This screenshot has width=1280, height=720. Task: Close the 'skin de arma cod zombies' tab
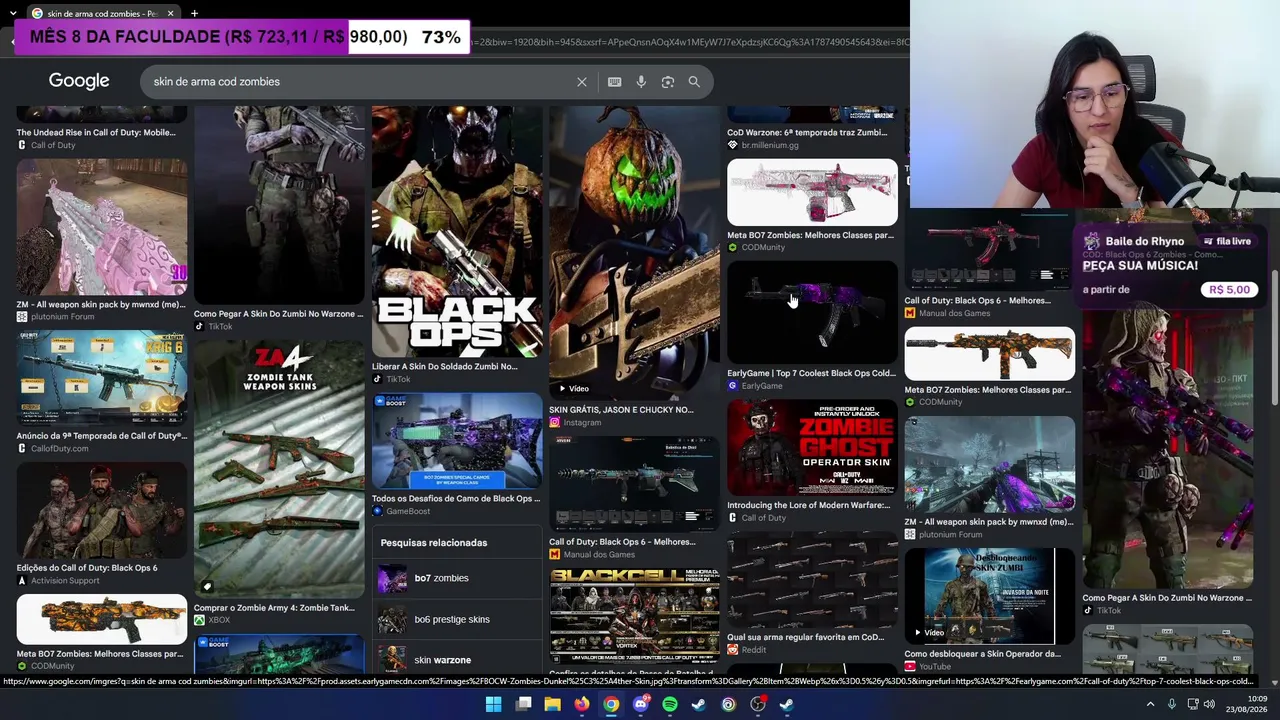pos(170,13)
